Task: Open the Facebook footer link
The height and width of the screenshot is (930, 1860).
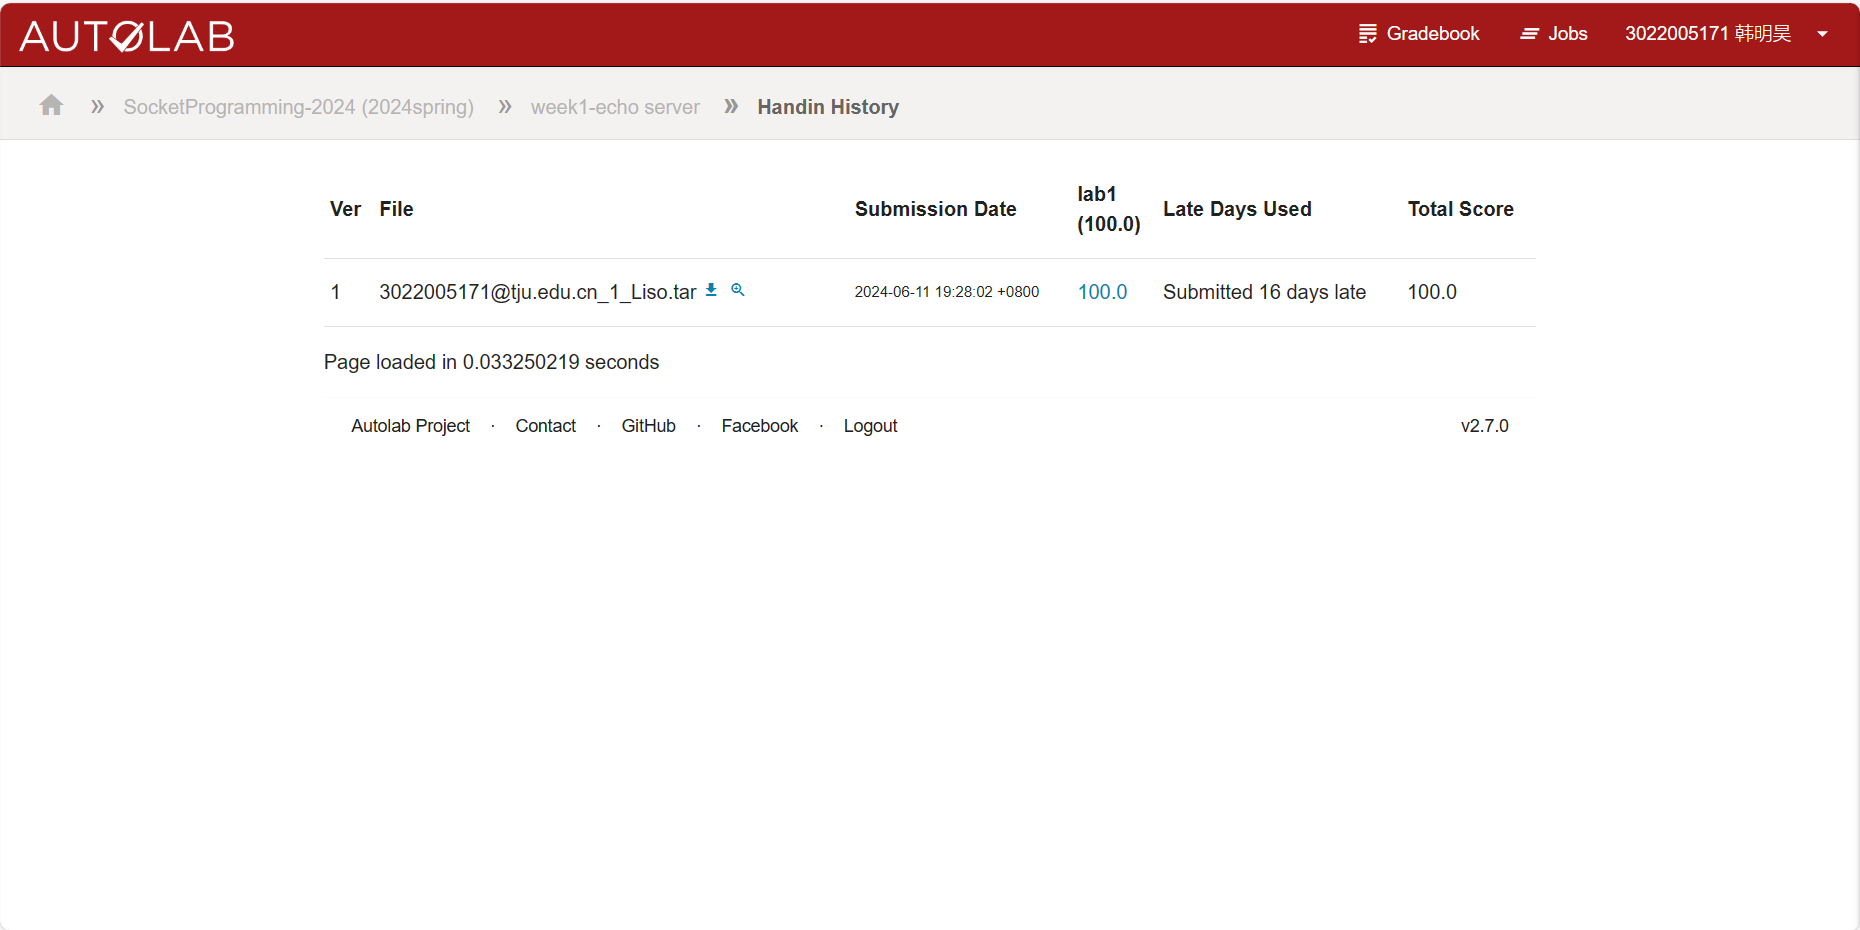Action: (759, 426)
